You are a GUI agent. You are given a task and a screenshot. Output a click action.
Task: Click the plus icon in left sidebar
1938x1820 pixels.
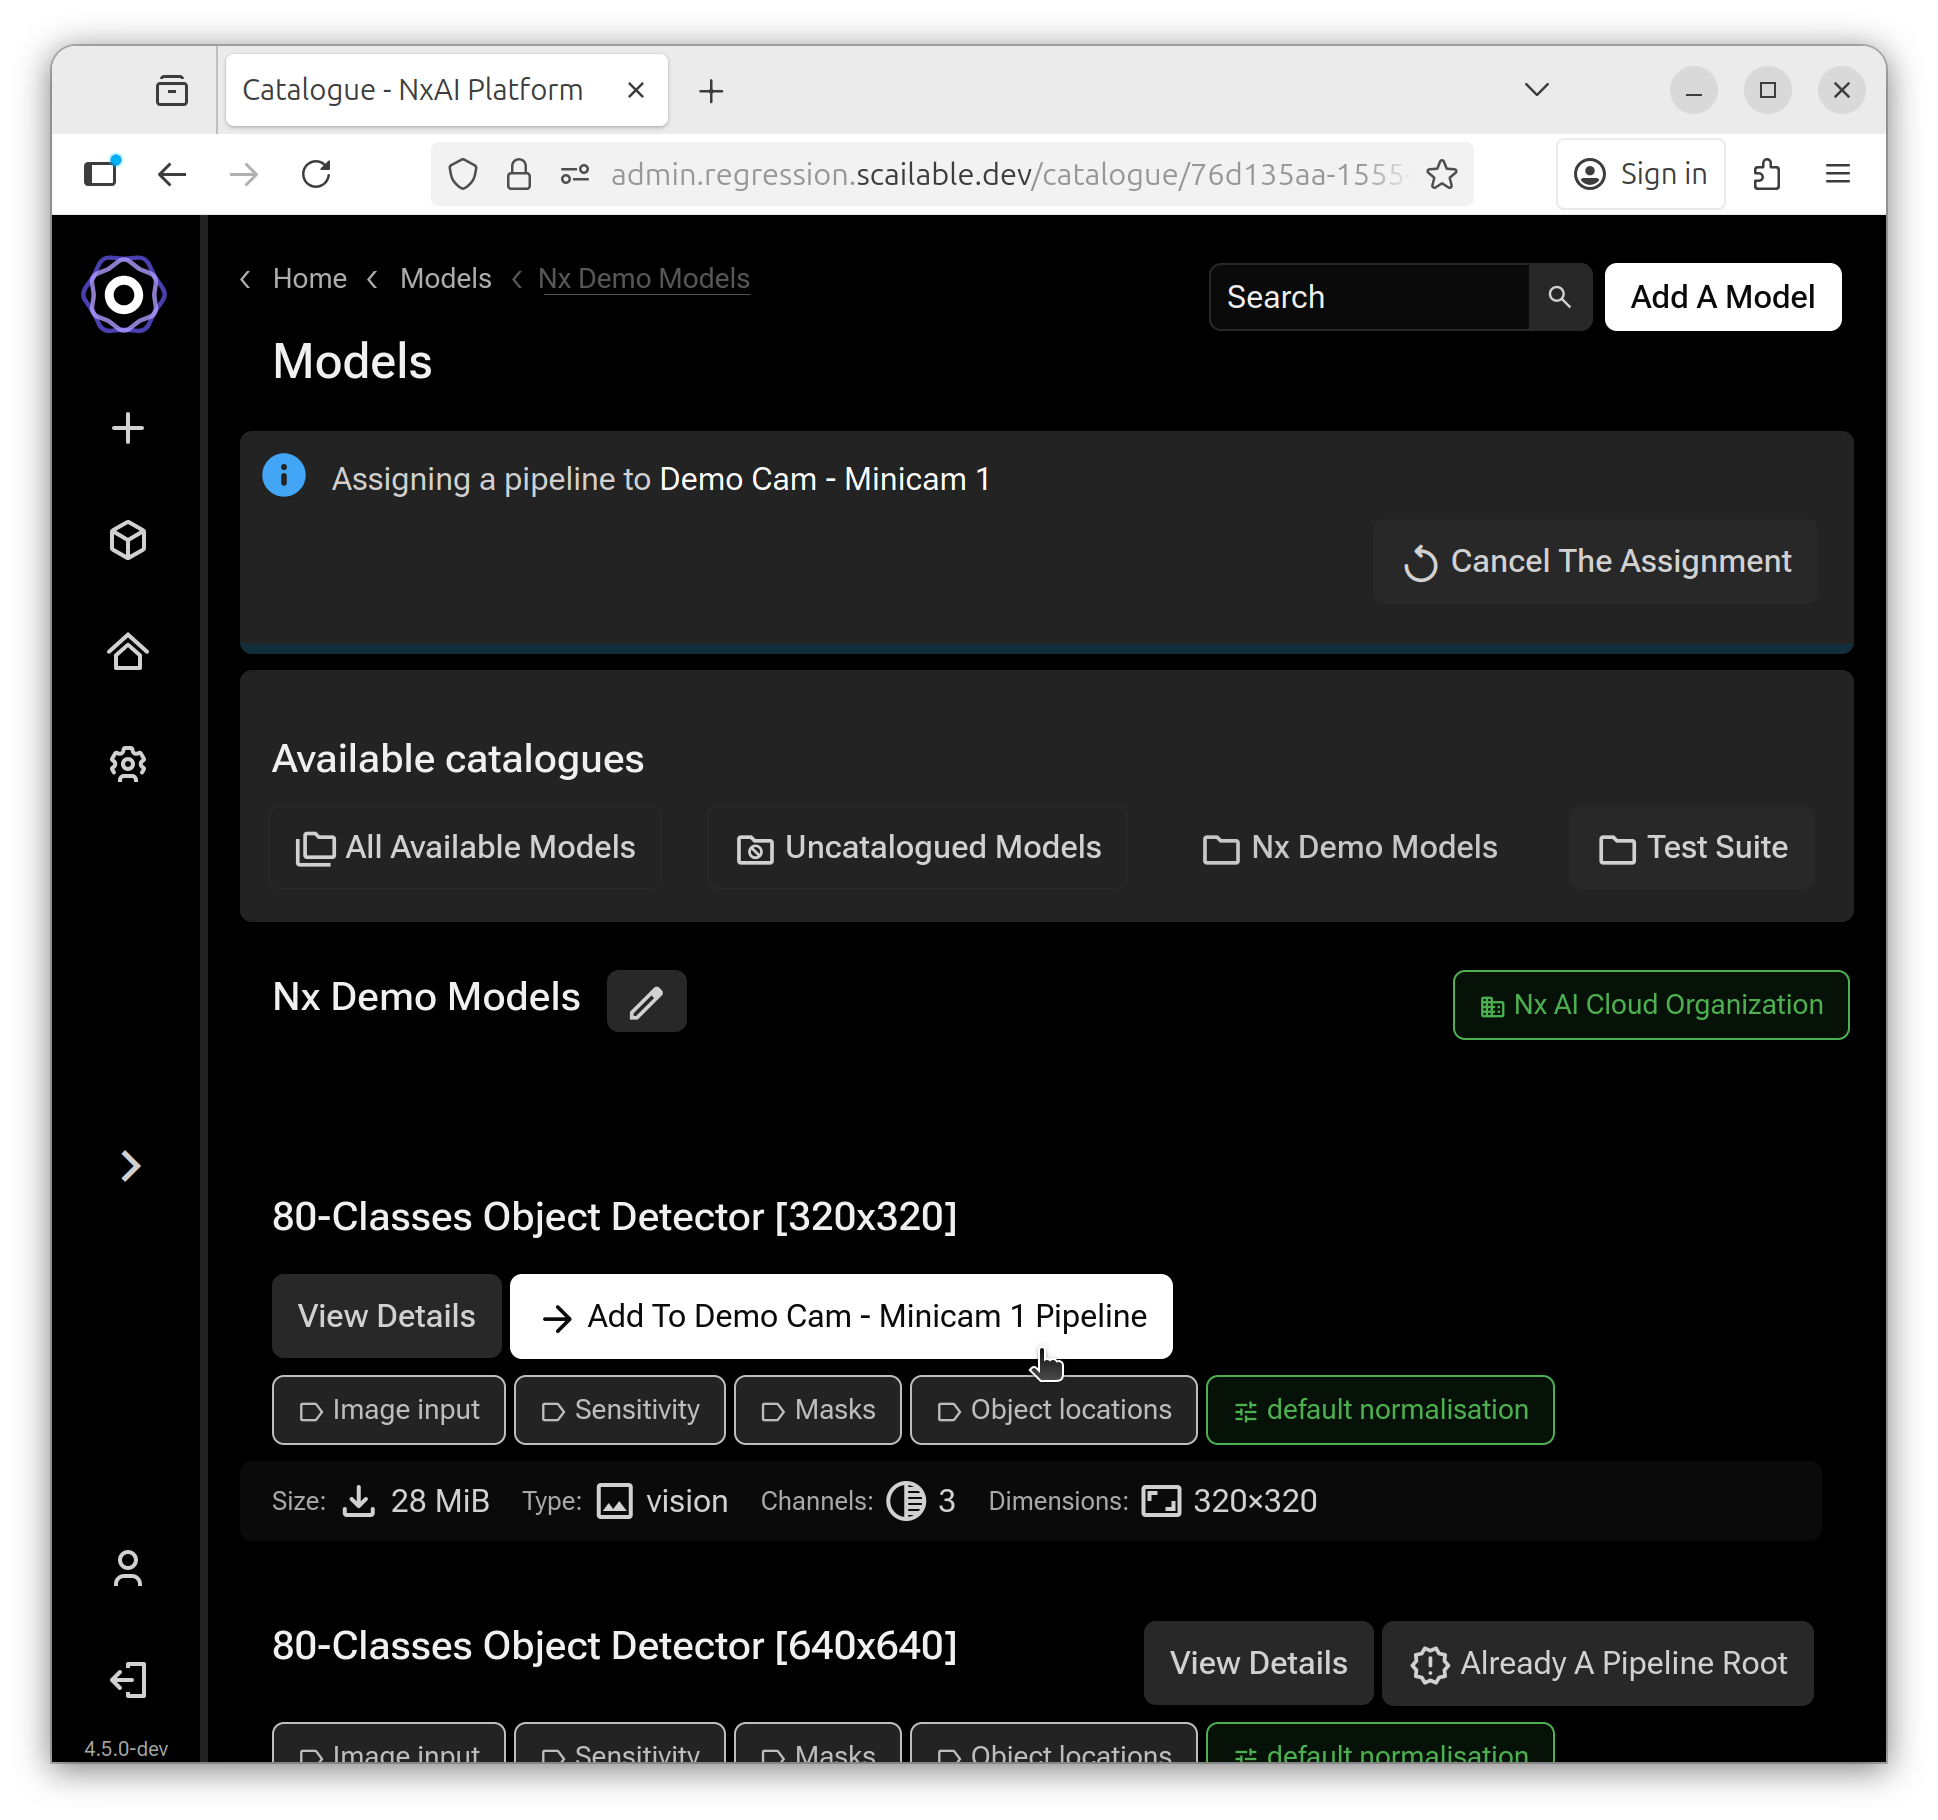click(127, 428)
